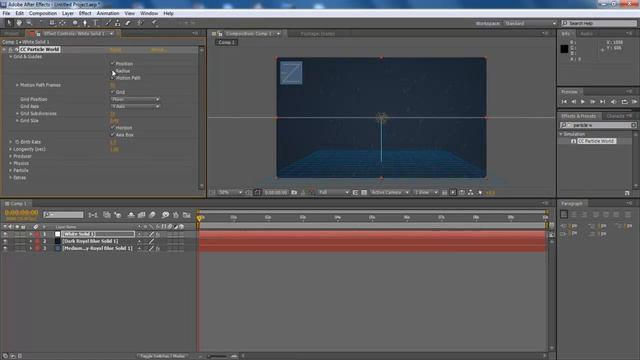This screenshot has width=640, height=360.
Task: Expand the Birth Rate property
Action: click(x=11, y=142)
